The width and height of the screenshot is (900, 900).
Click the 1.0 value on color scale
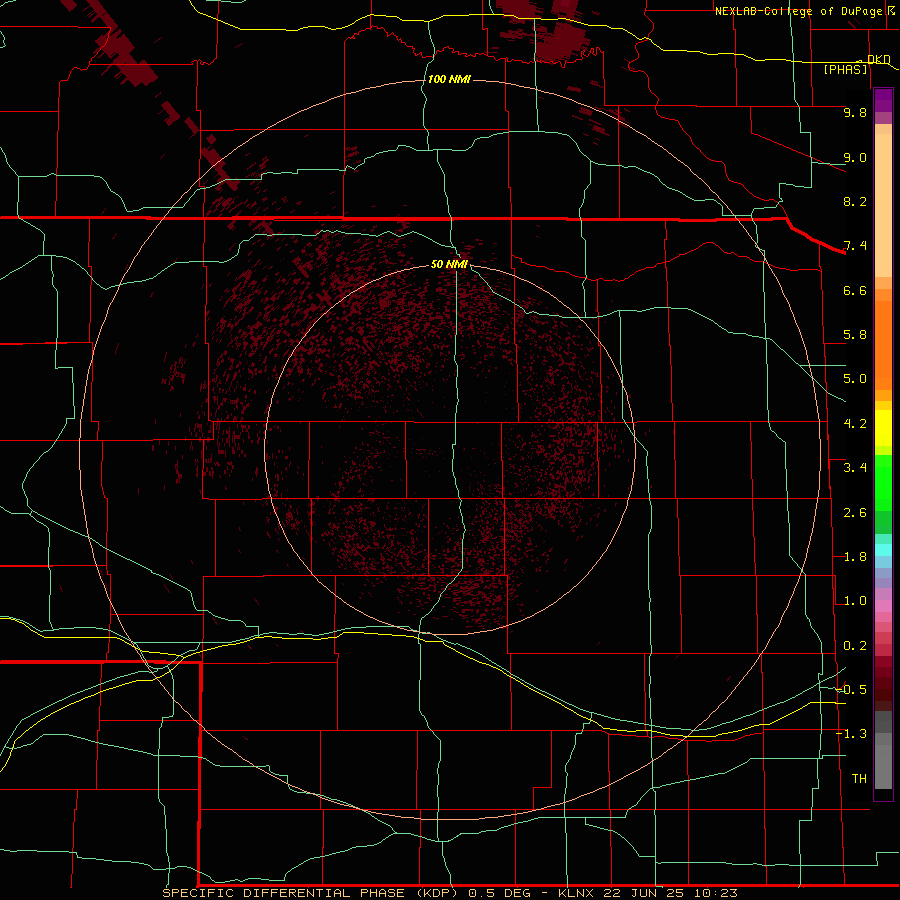click(855, 601)
